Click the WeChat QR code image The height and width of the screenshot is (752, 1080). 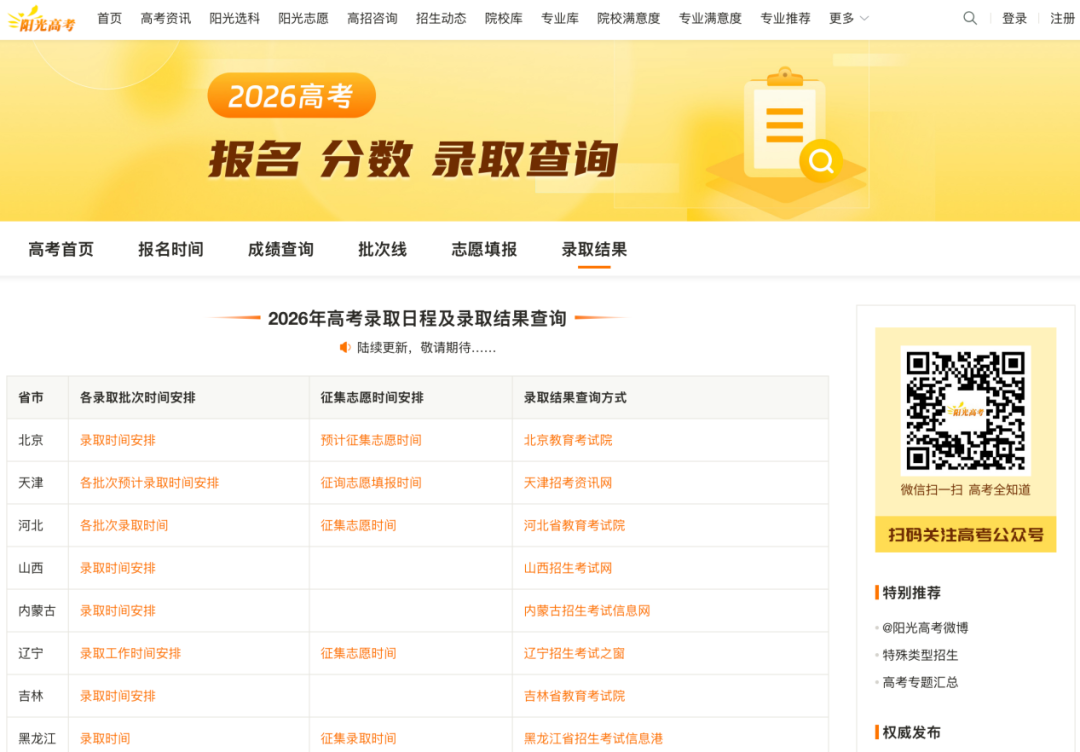pyautogui.click(x=965, y=411)
